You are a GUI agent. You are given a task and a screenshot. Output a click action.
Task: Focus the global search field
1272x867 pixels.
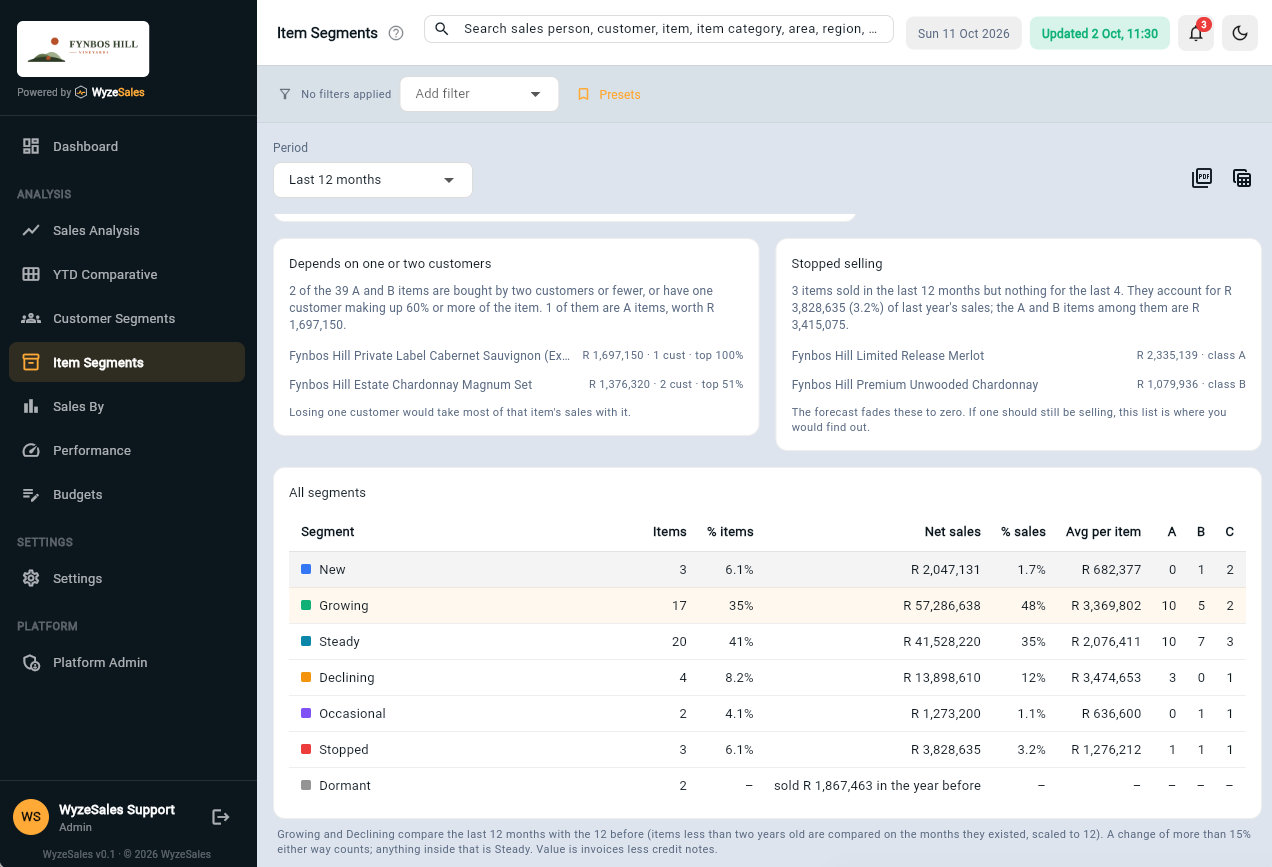[659, 29]
